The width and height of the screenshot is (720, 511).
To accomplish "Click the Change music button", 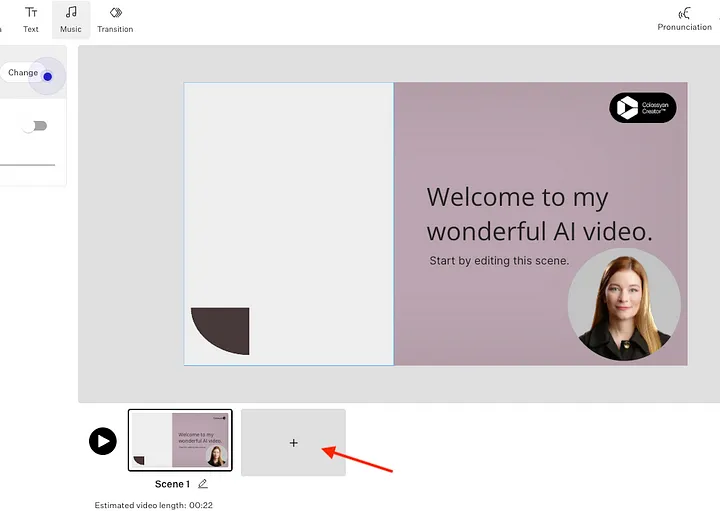I will click(23, 73).
